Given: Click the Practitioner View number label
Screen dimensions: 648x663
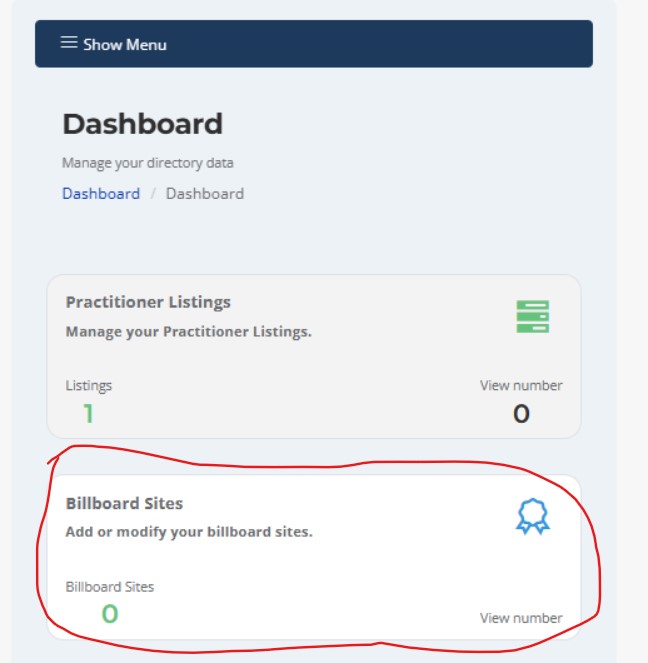Looking at the screenshot, I should tap(521, 386).
